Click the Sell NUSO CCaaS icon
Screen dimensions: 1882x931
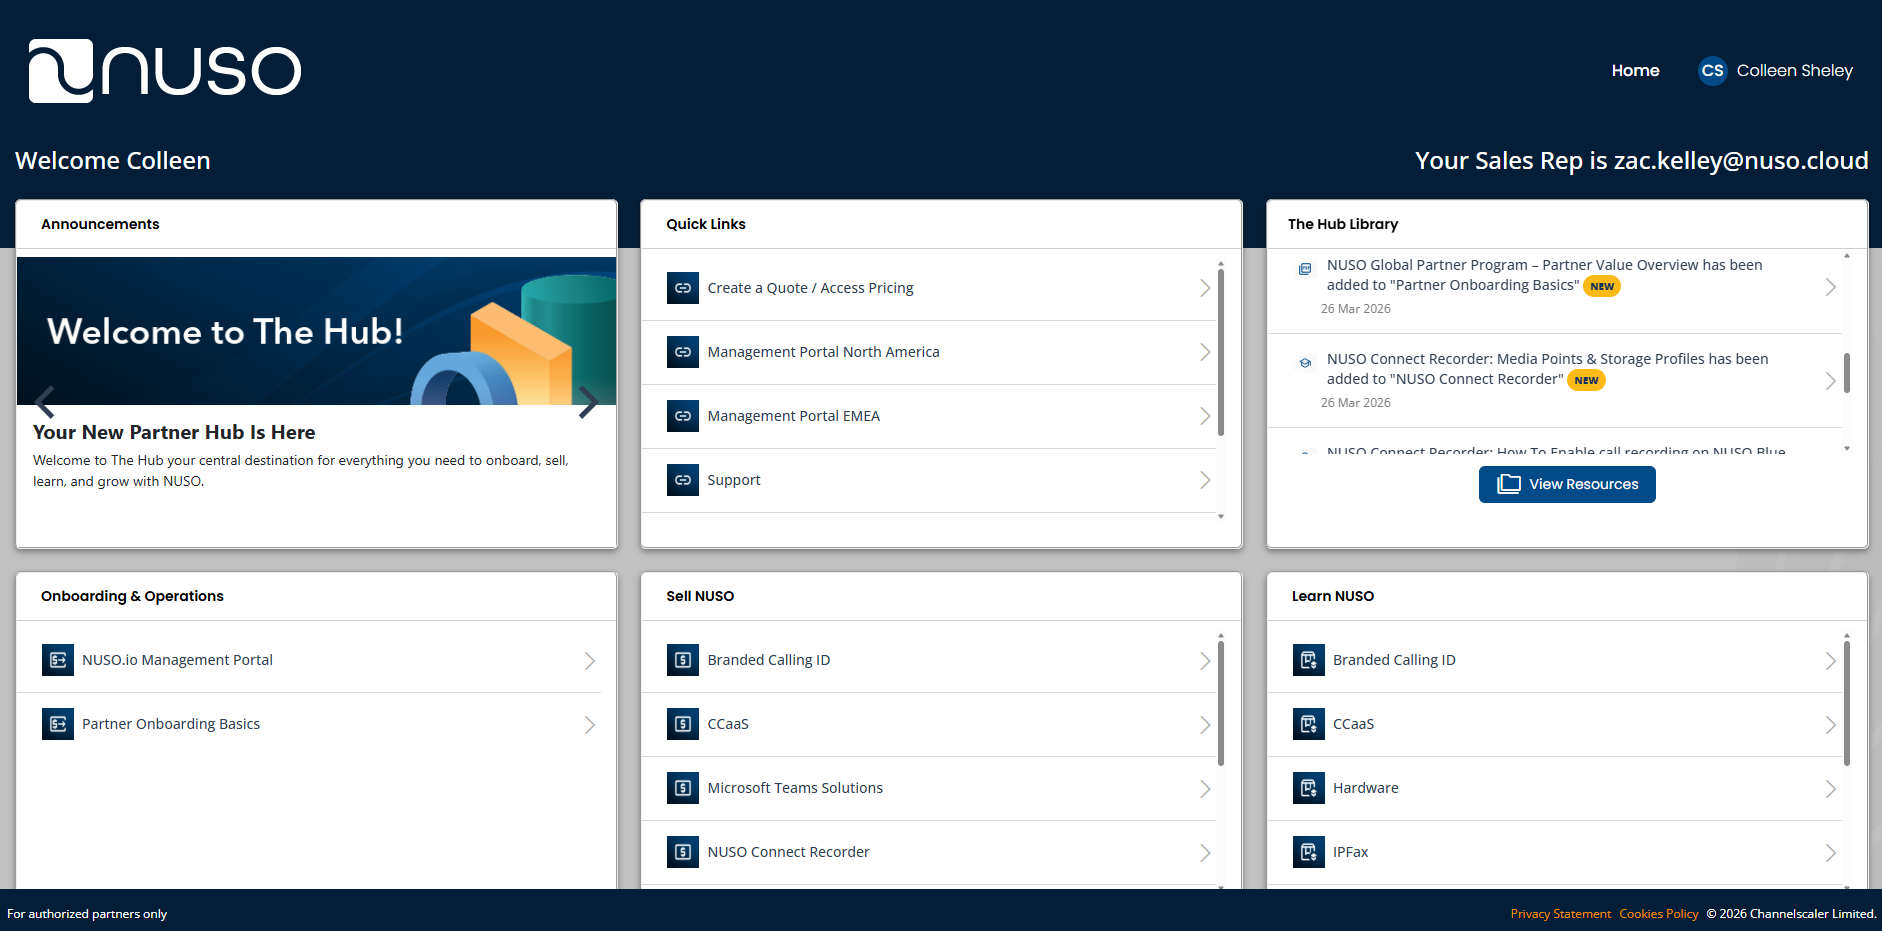pos(683,724)
